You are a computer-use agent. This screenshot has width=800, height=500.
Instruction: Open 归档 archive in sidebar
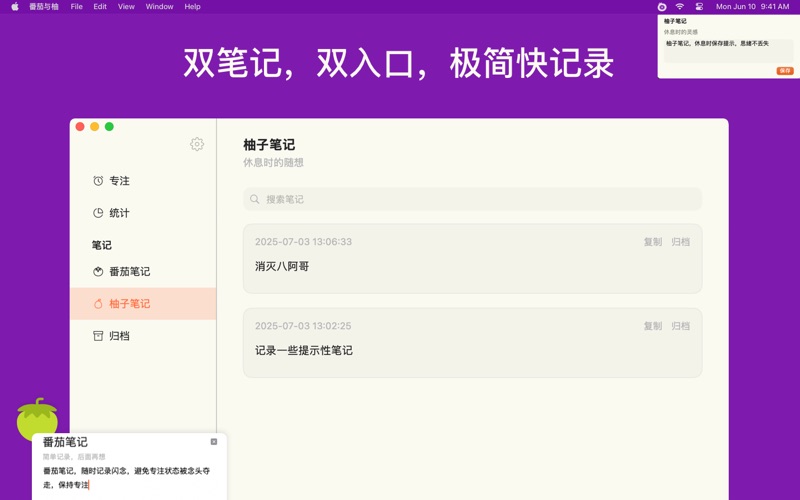coord(119,336)
